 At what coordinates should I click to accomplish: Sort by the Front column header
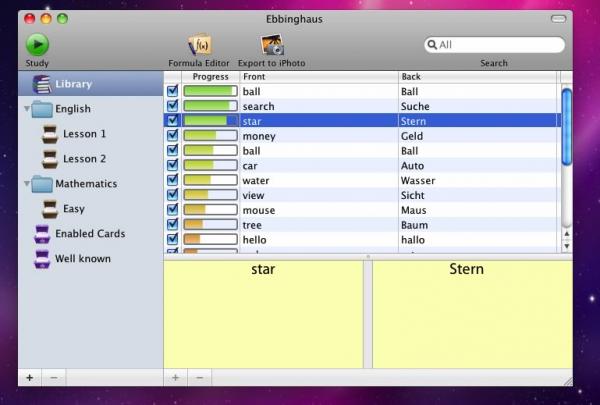click(x=319, y=77)
